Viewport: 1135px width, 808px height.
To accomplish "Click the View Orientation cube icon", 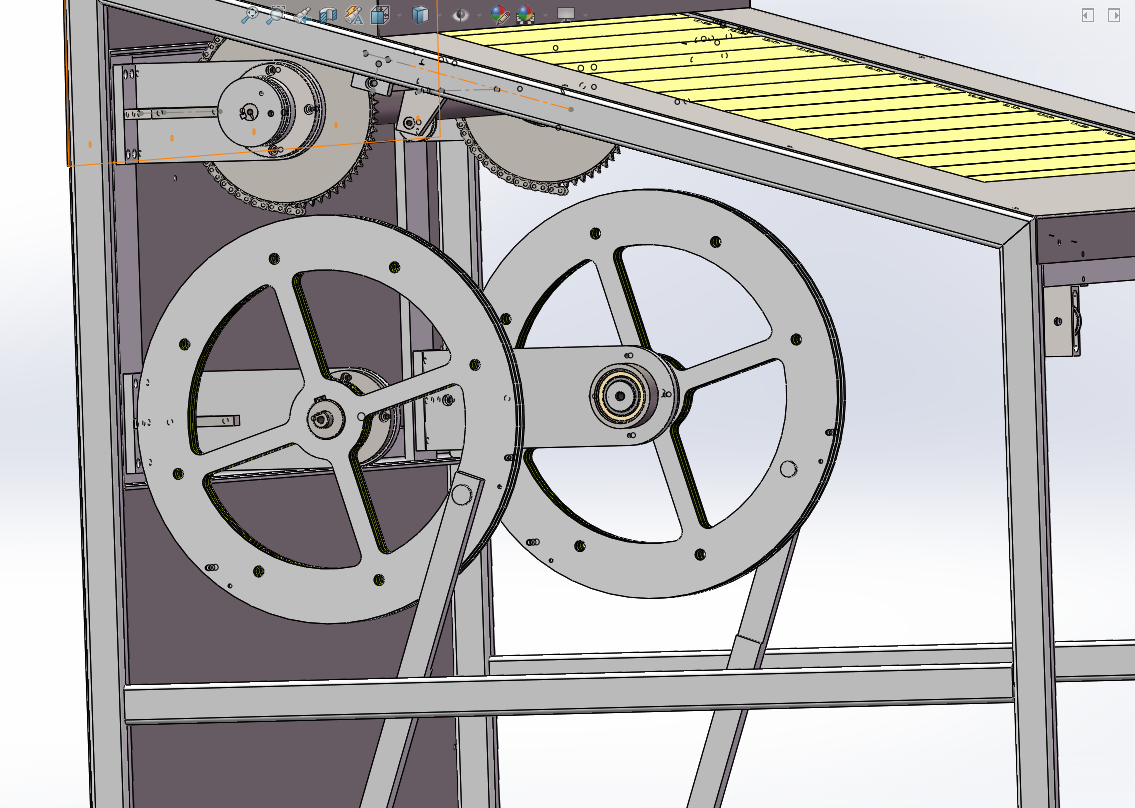I will click(380, 15).
